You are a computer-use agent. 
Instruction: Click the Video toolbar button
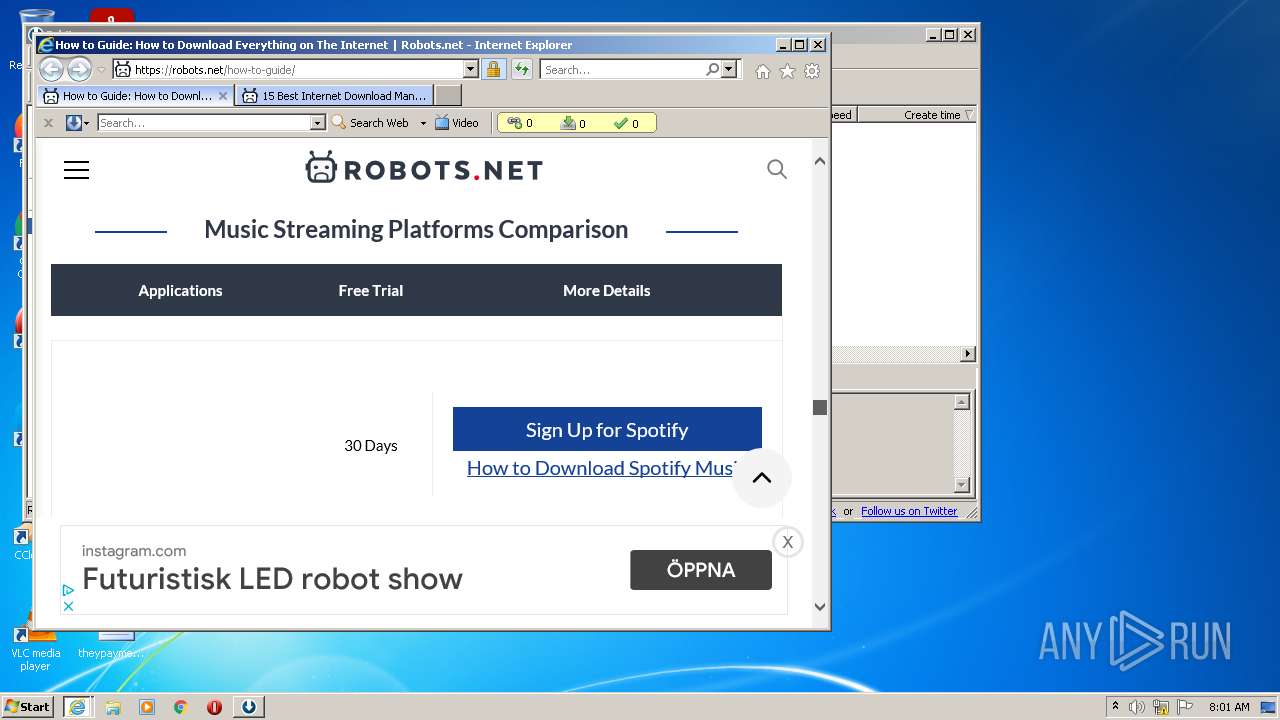457,123
